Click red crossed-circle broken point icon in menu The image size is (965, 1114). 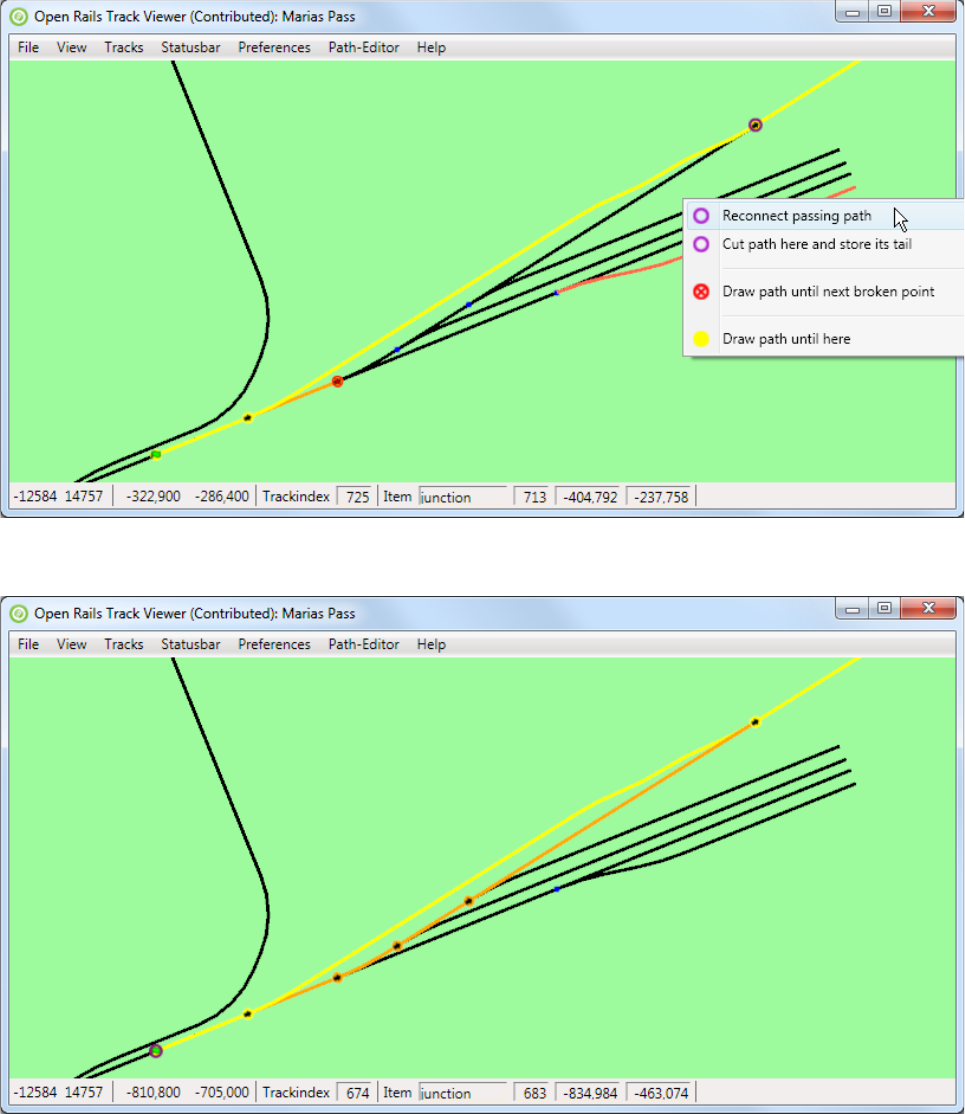click(701, 292)
